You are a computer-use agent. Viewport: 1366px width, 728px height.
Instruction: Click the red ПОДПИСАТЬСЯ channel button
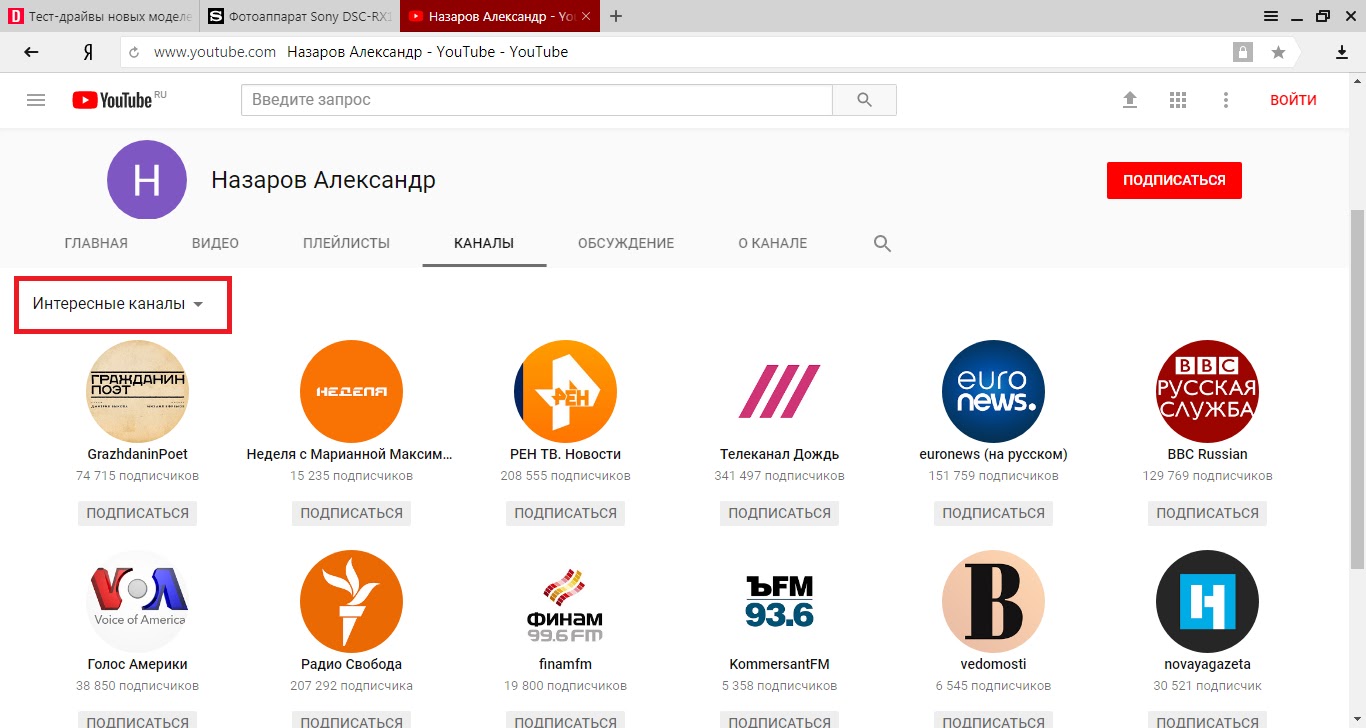point(1174,181)
